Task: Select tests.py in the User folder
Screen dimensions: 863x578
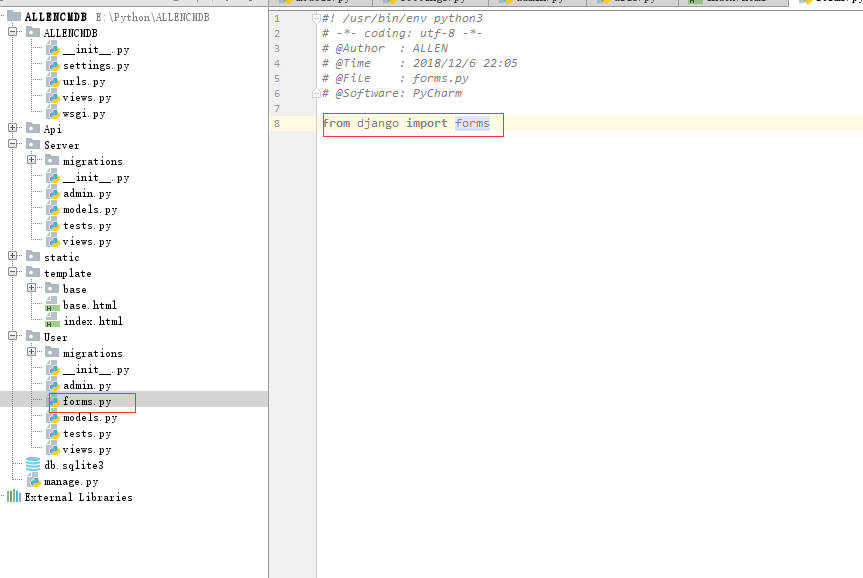Action: pos(87,433)
